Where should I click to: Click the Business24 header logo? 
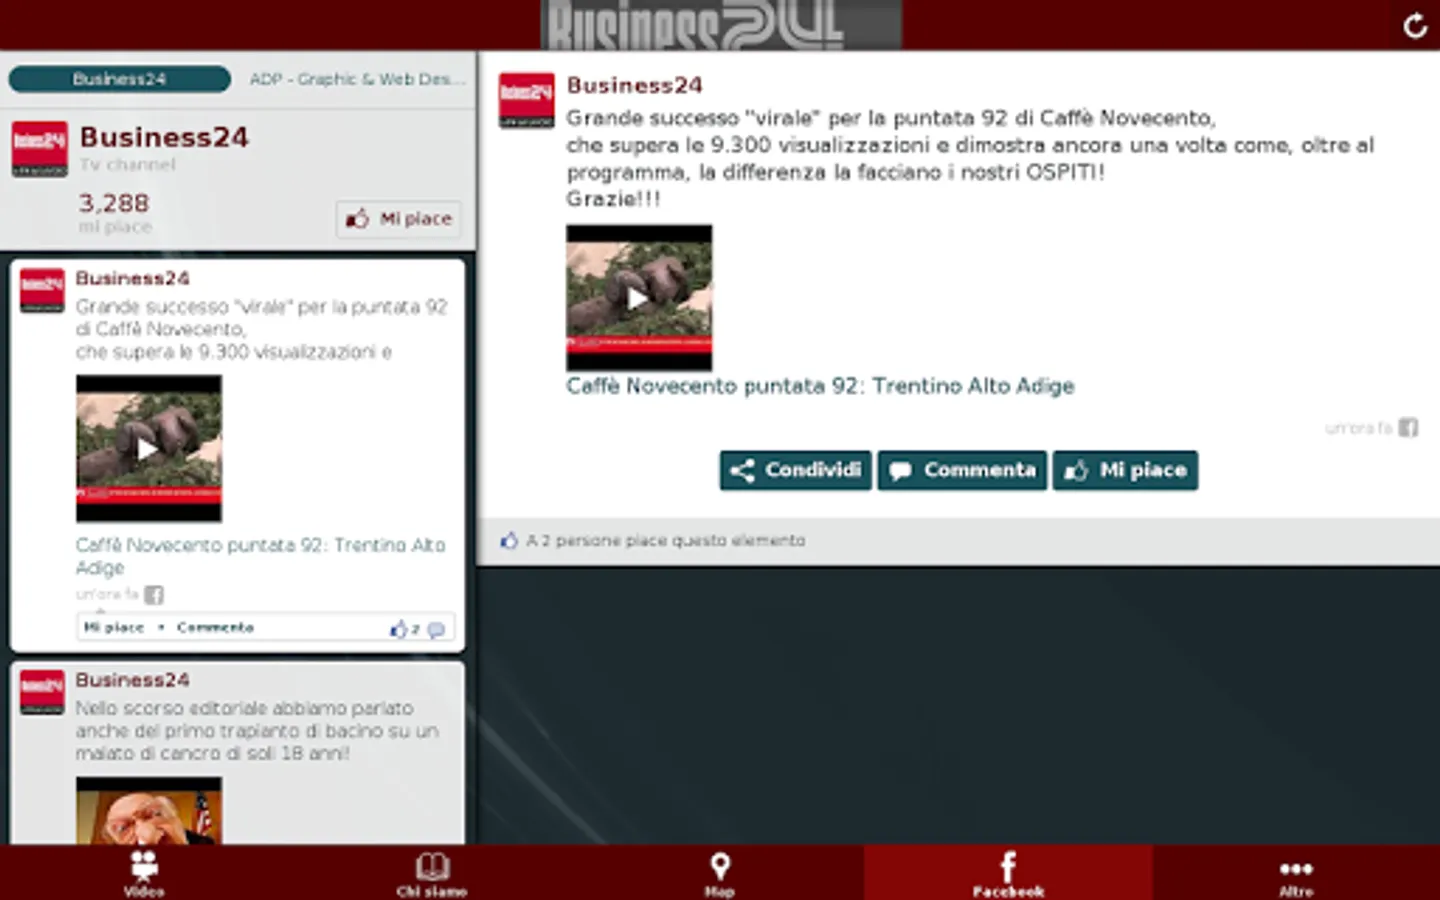721,25
